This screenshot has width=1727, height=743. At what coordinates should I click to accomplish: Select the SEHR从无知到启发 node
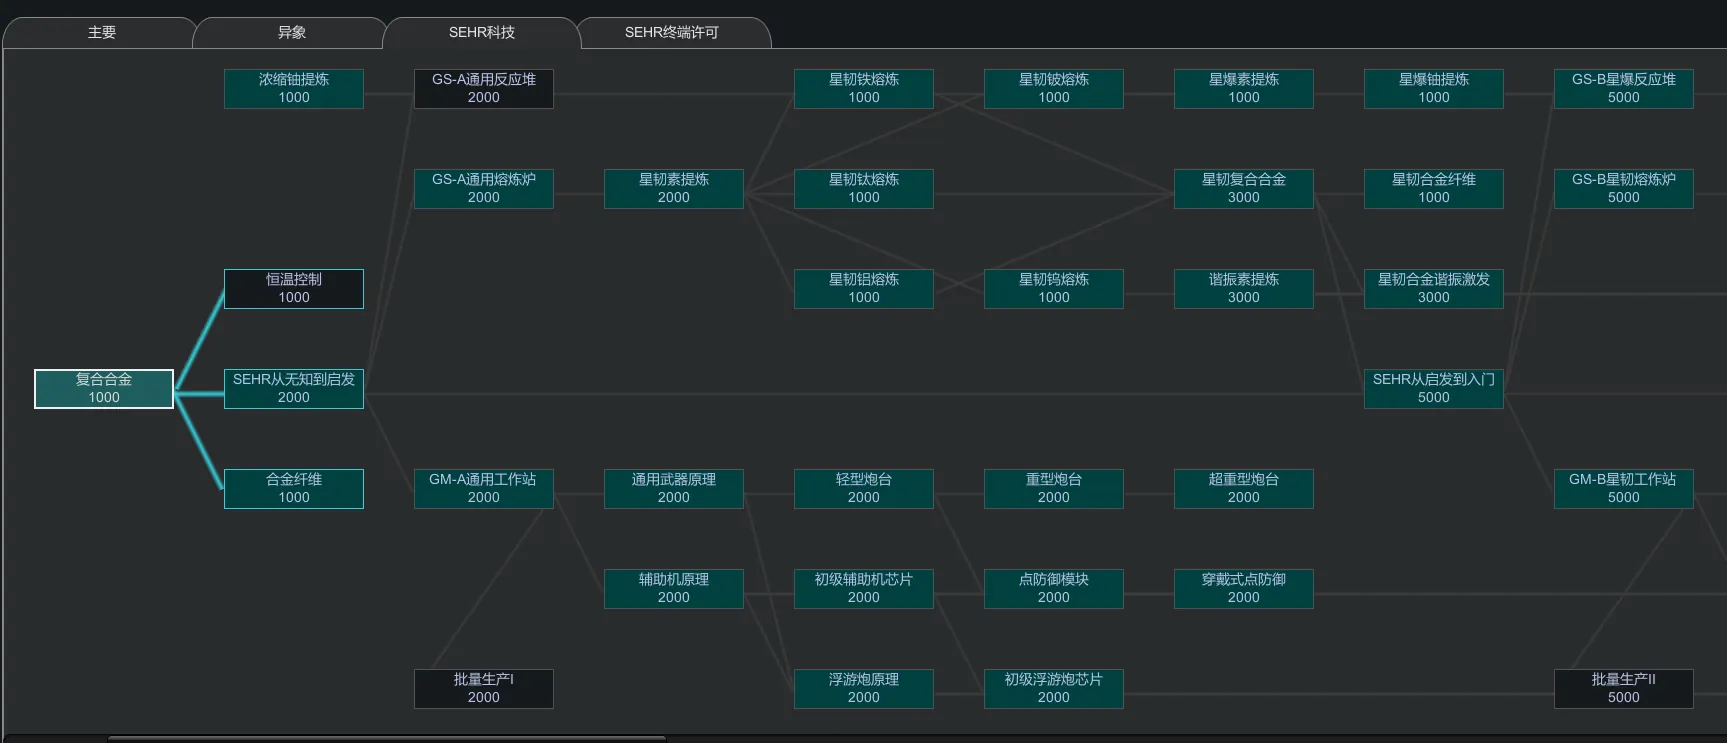[x=294, y=389]
